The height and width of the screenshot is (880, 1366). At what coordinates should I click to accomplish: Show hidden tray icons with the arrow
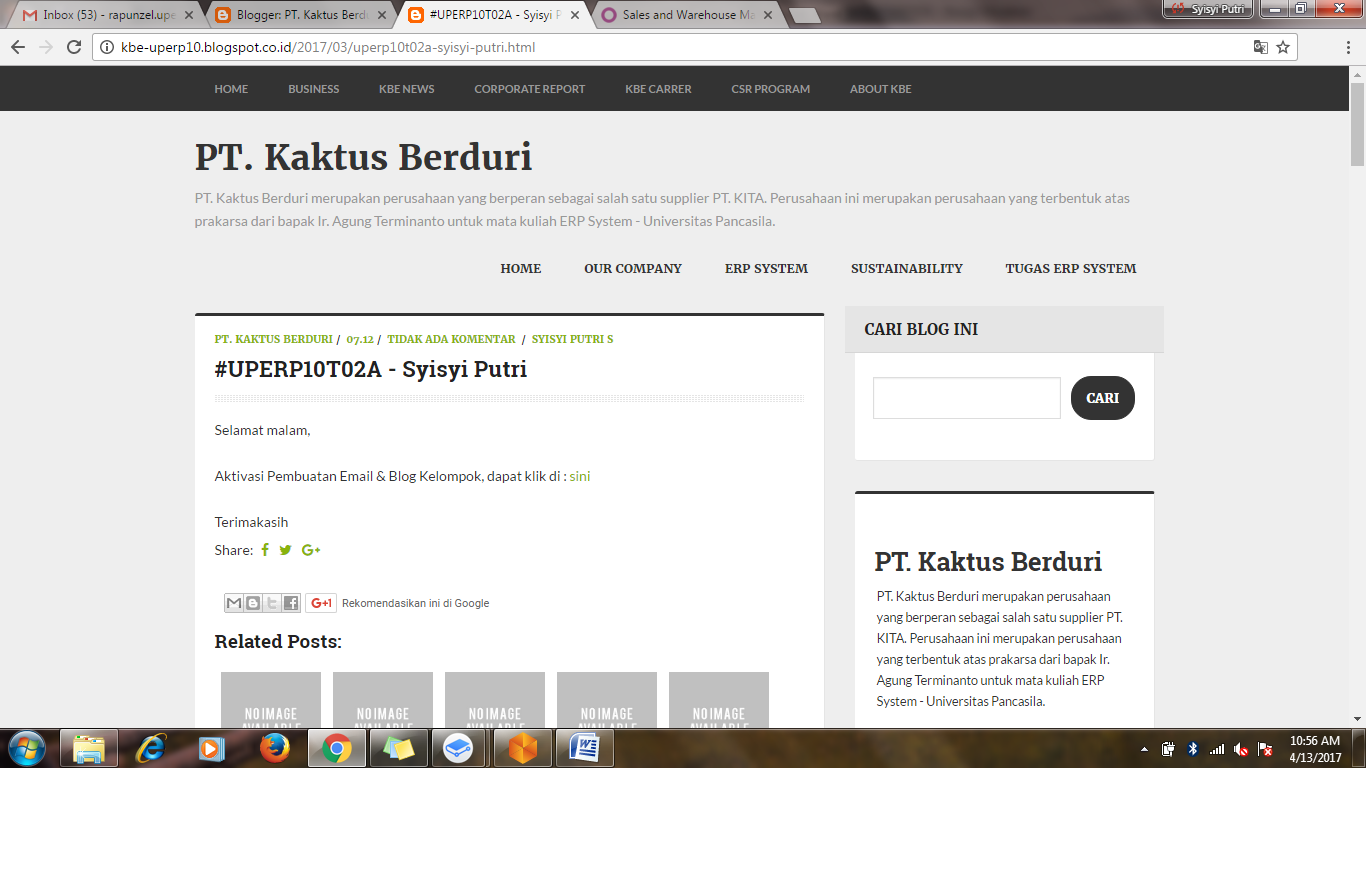[x=1144, y=749]
